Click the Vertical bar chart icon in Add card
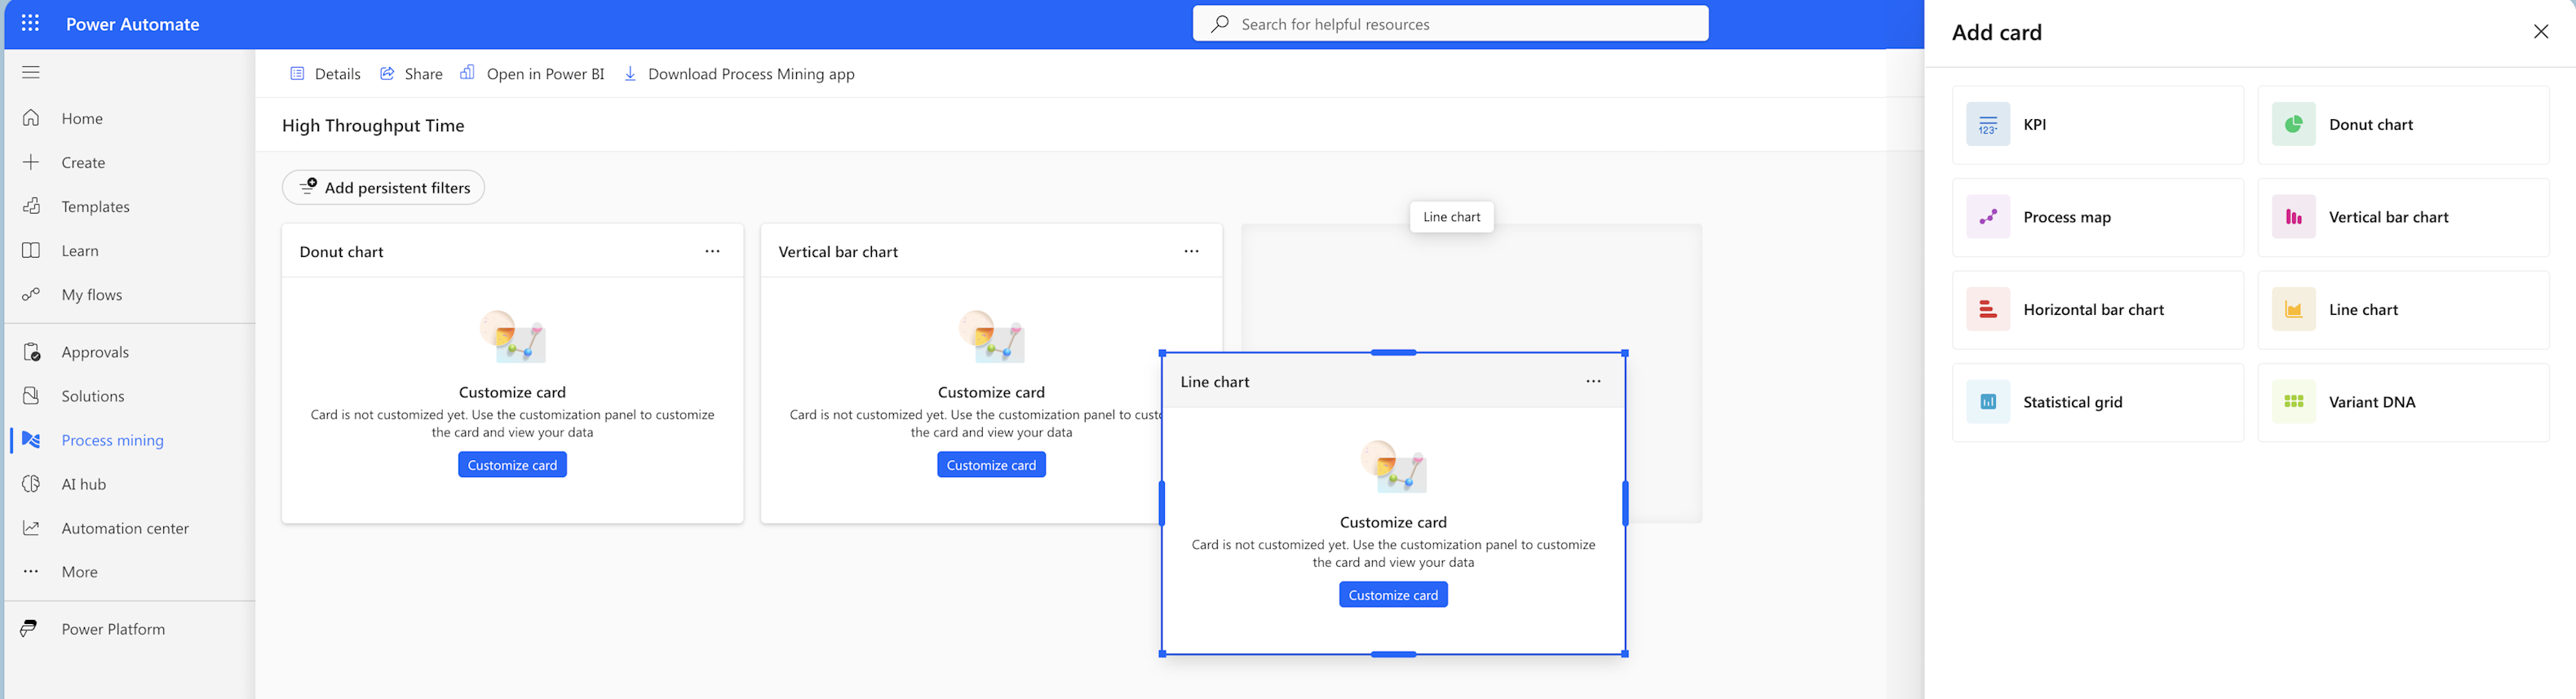 coord(2294,217)
